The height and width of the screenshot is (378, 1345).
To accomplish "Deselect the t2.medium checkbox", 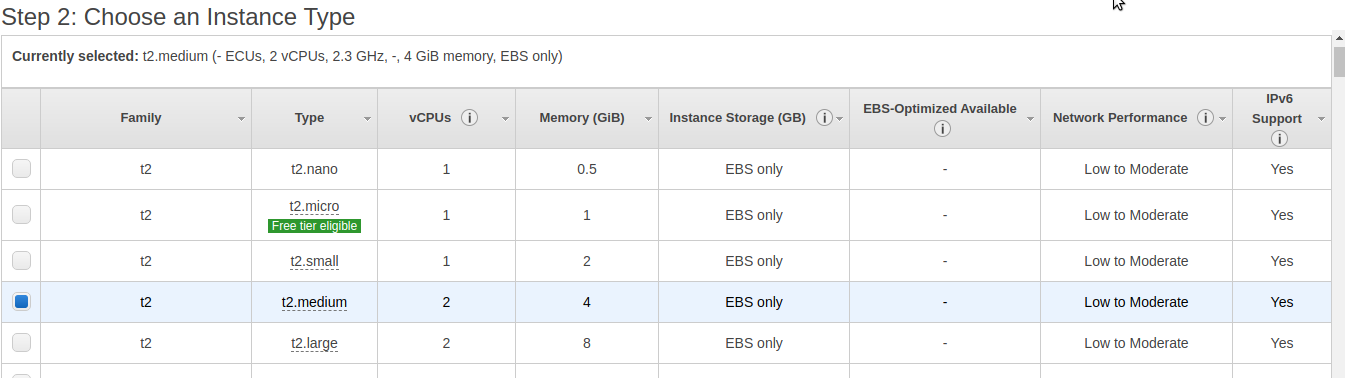I will coord(21,301).
